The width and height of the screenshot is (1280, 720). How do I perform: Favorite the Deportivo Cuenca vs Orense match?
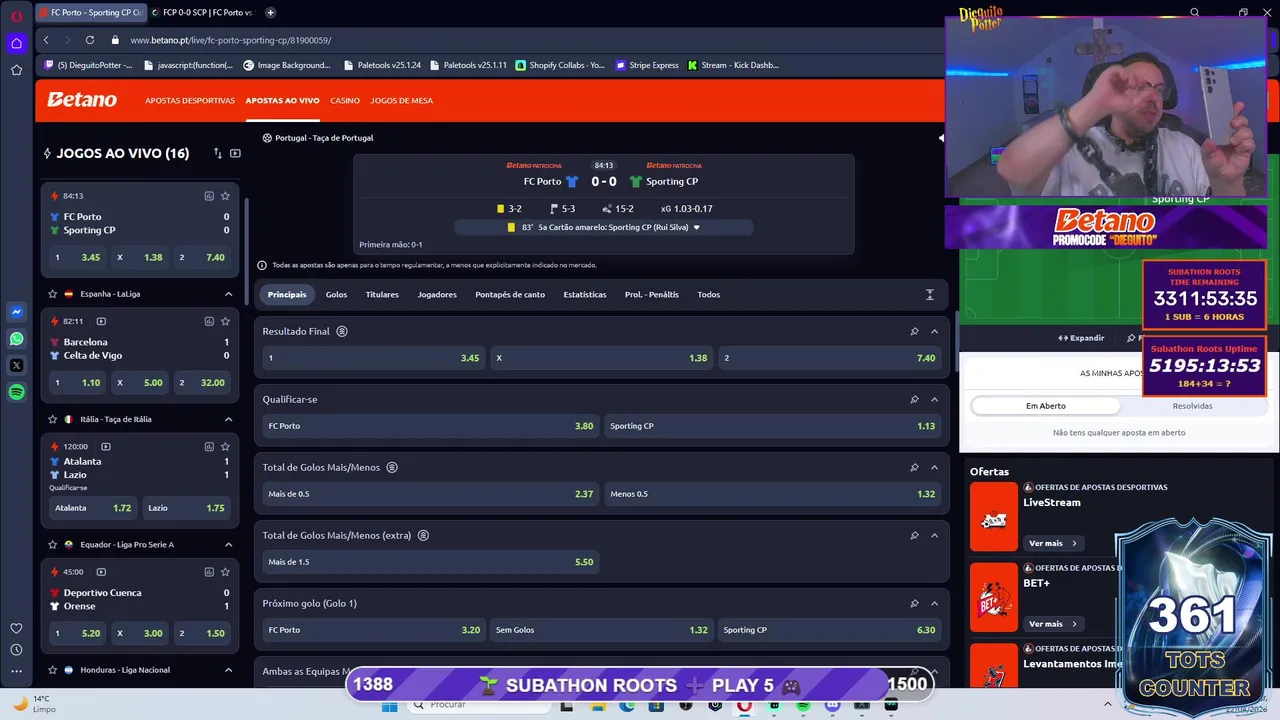click(225, 572)
